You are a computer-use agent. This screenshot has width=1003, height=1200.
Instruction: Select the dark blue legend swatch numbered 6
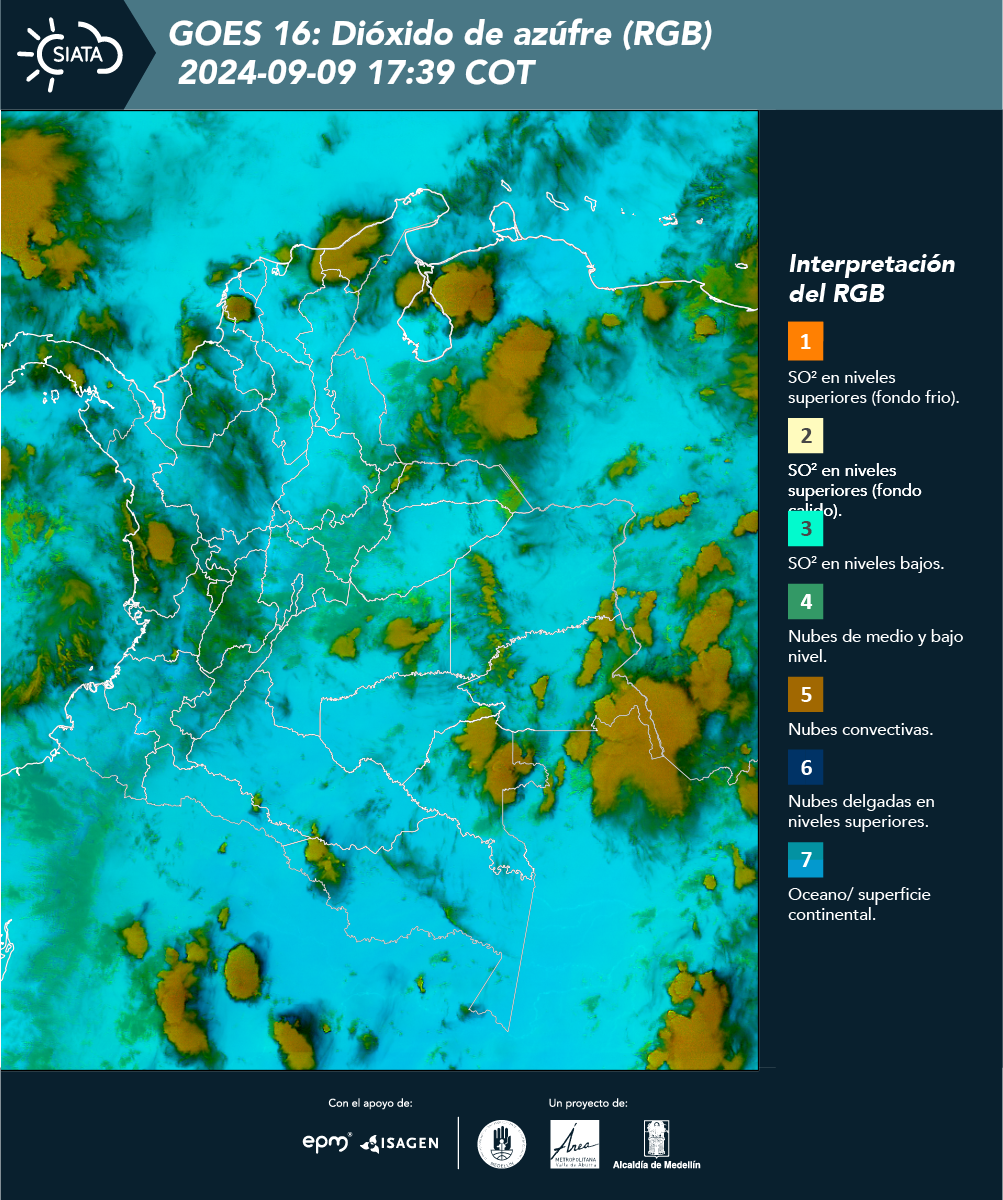coord(805,767)
